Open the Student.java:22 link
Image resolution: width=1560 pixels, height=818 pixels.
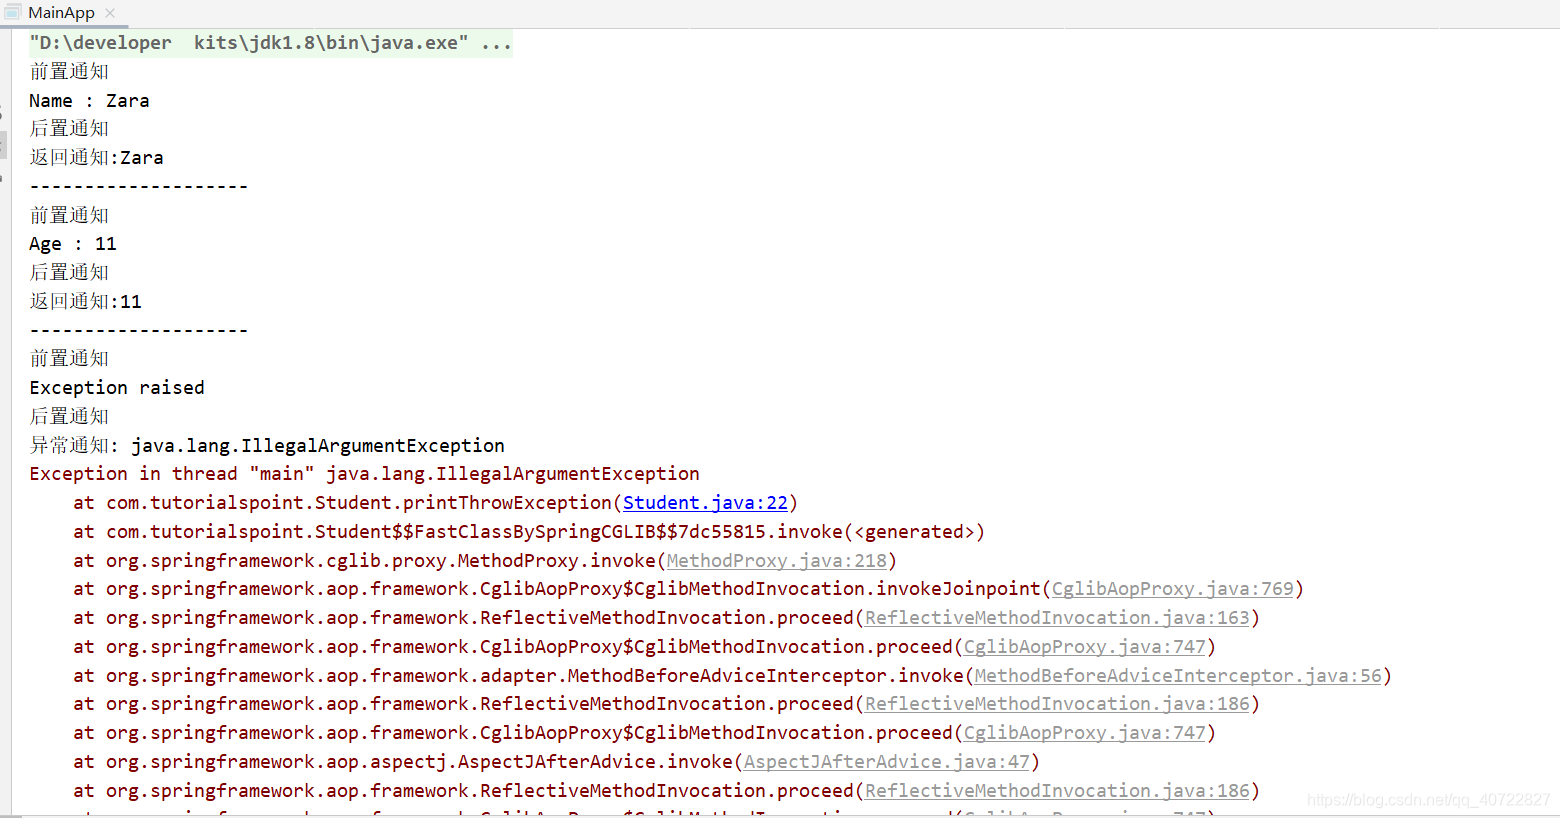coord(705,503)
